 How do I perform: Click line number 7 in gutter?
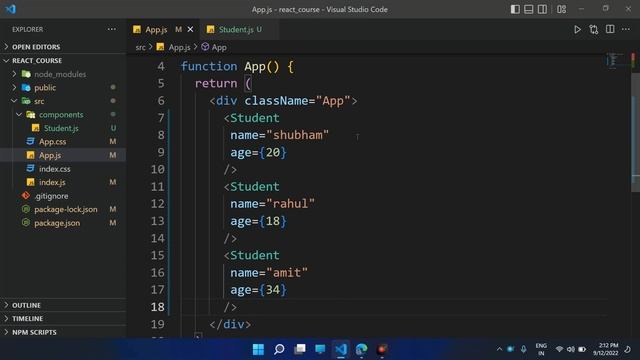(x=161, y=118)
